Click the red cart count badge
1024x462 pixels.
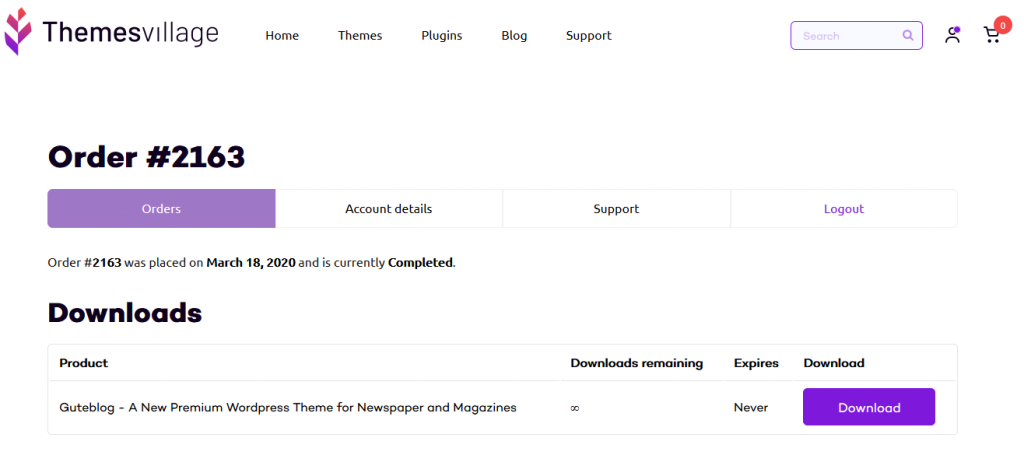(1002, 25)
